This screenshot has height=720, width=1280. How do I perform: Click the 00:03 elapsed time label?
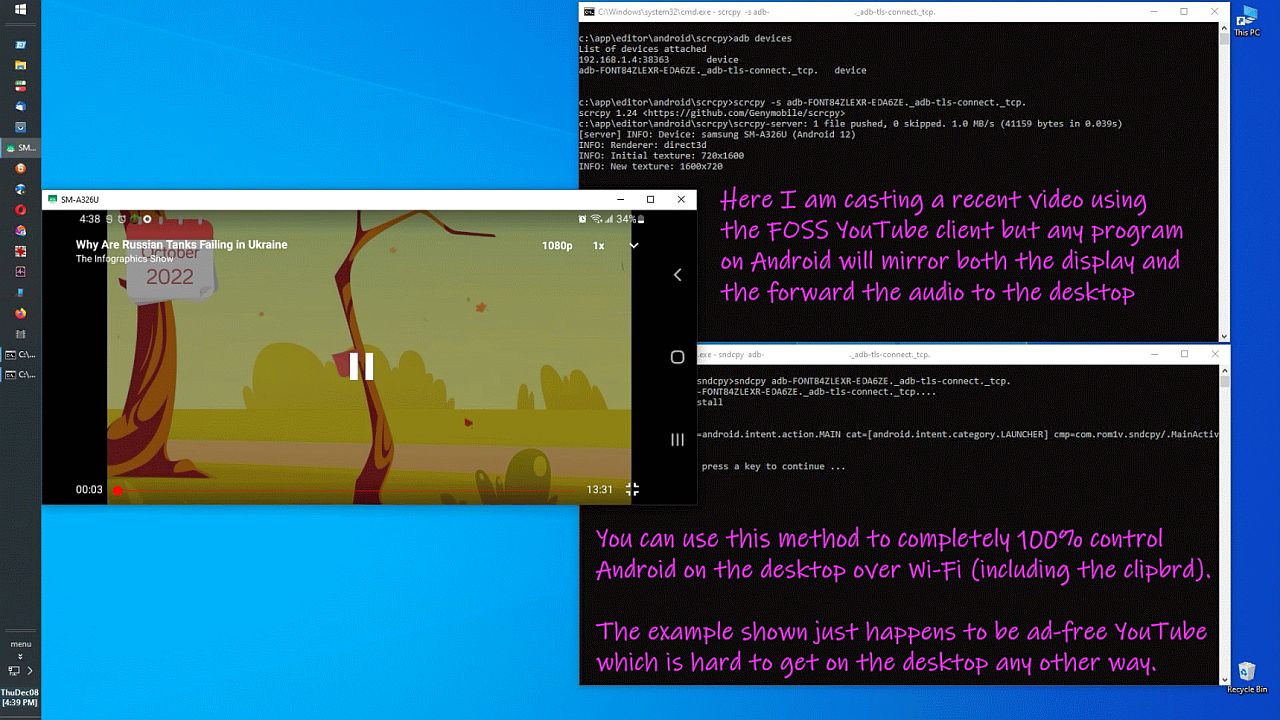89,489
